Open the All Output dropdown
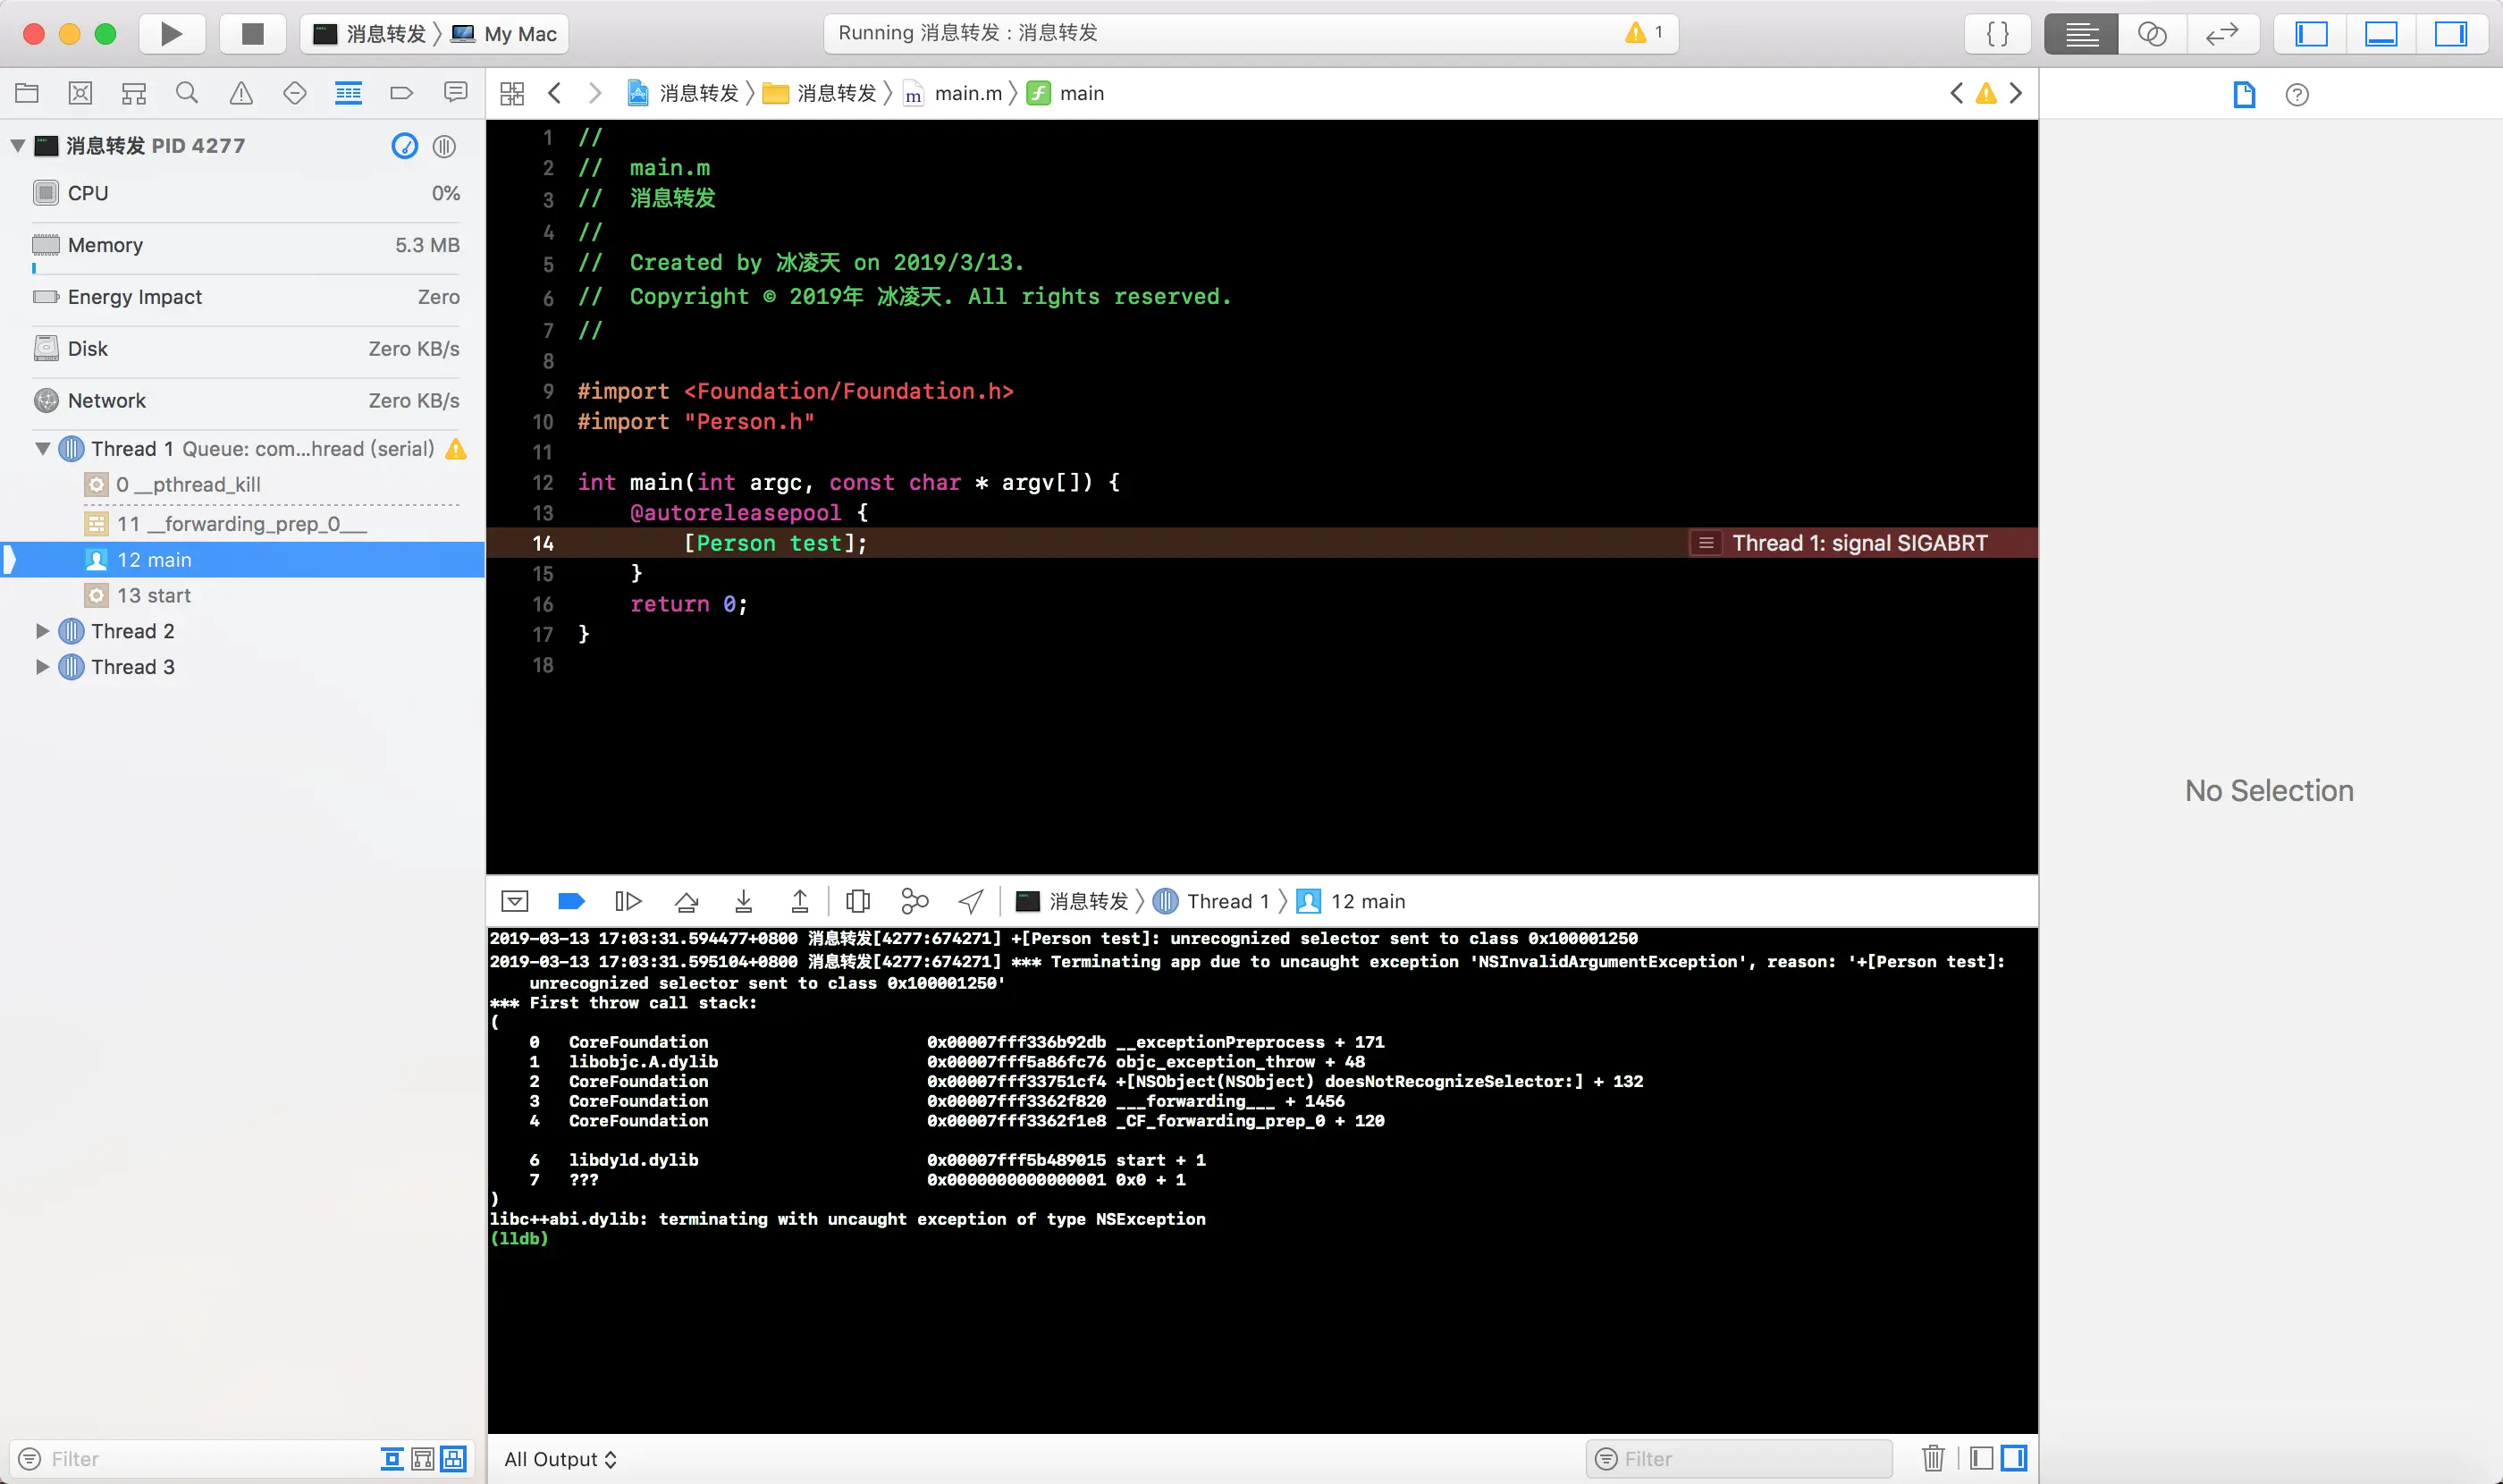 560,1458
